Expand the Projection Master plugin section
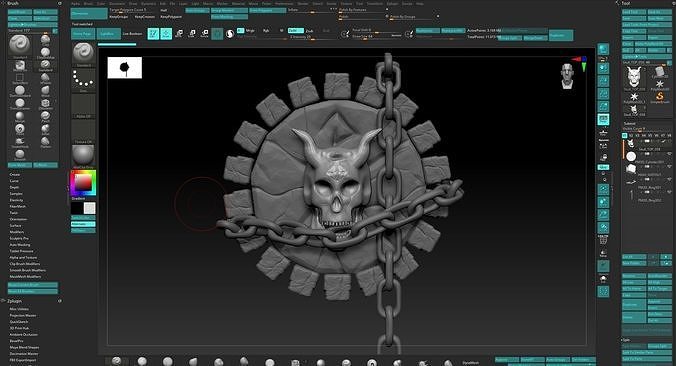 [23, 316]
